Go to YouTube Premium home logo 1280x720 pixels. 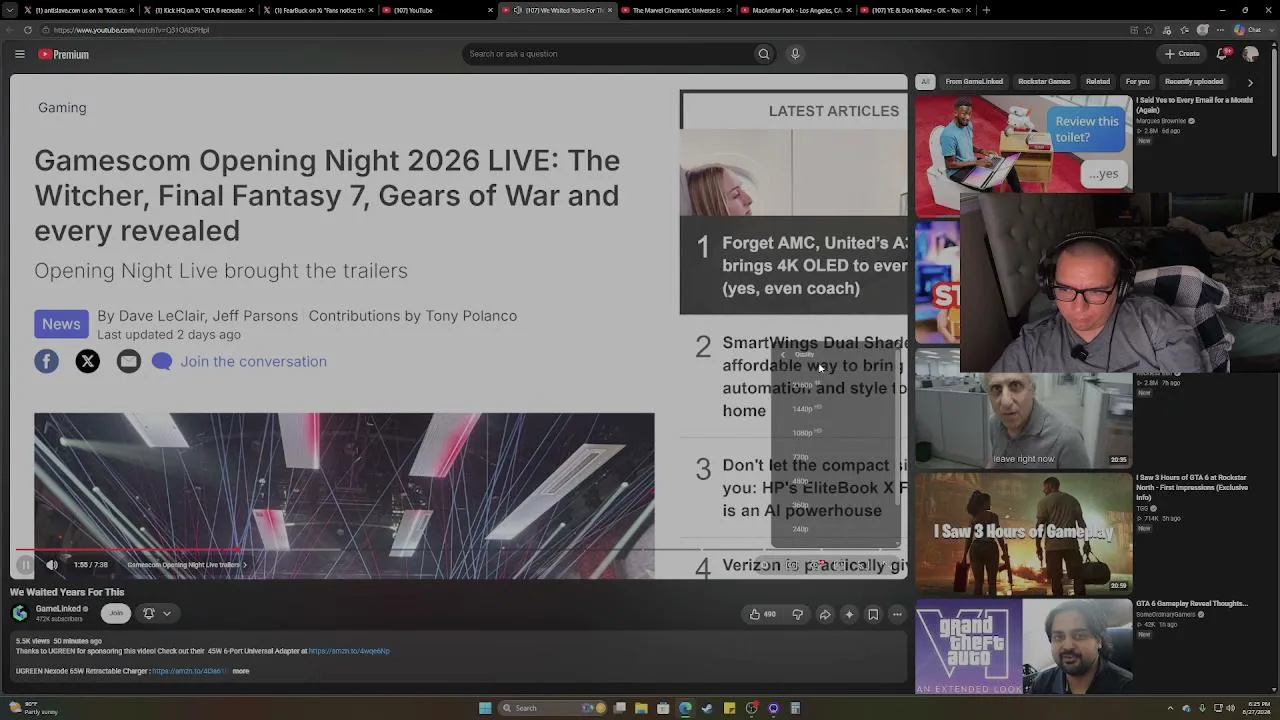[64, 54]
